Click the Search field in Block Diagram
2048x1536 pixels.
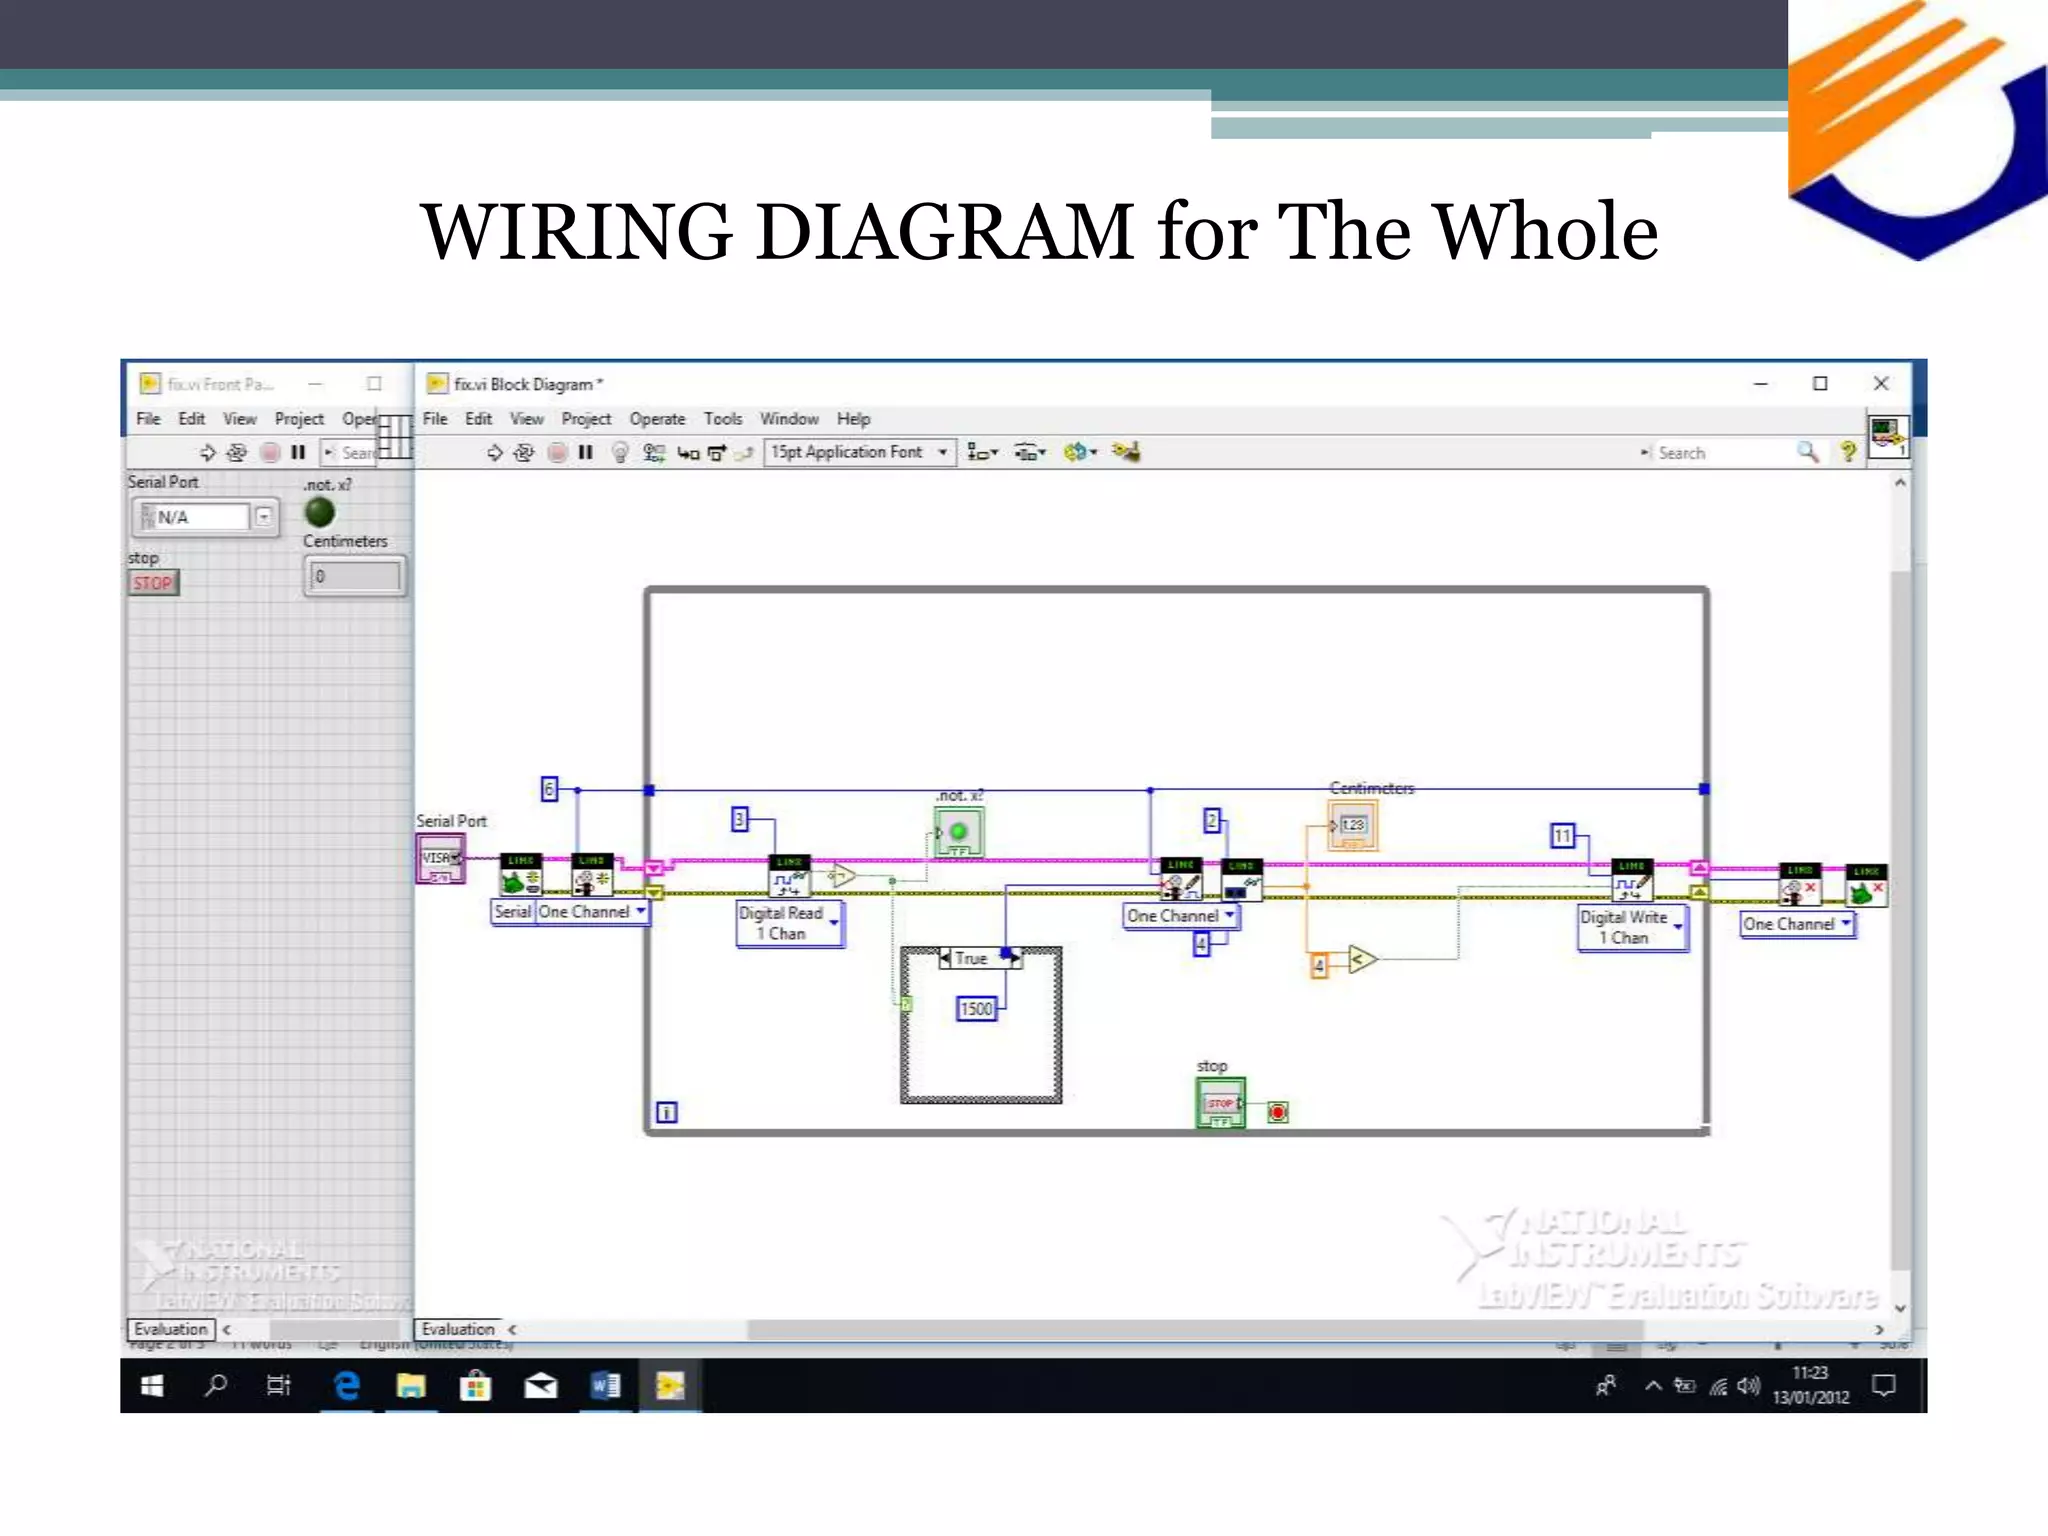(x=1722, y=453)
